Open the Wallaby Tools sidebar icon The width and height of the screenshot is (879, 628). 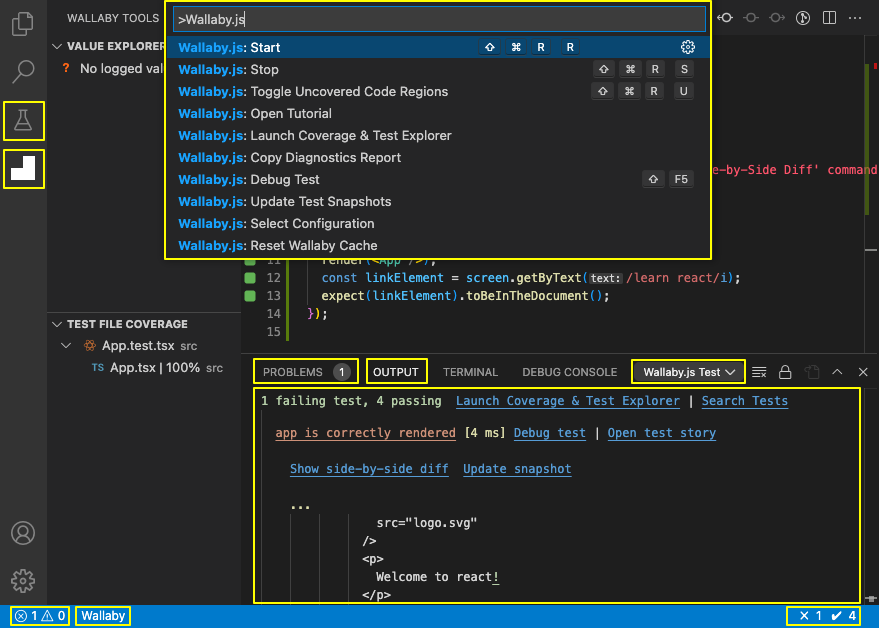tap(23, 169)
